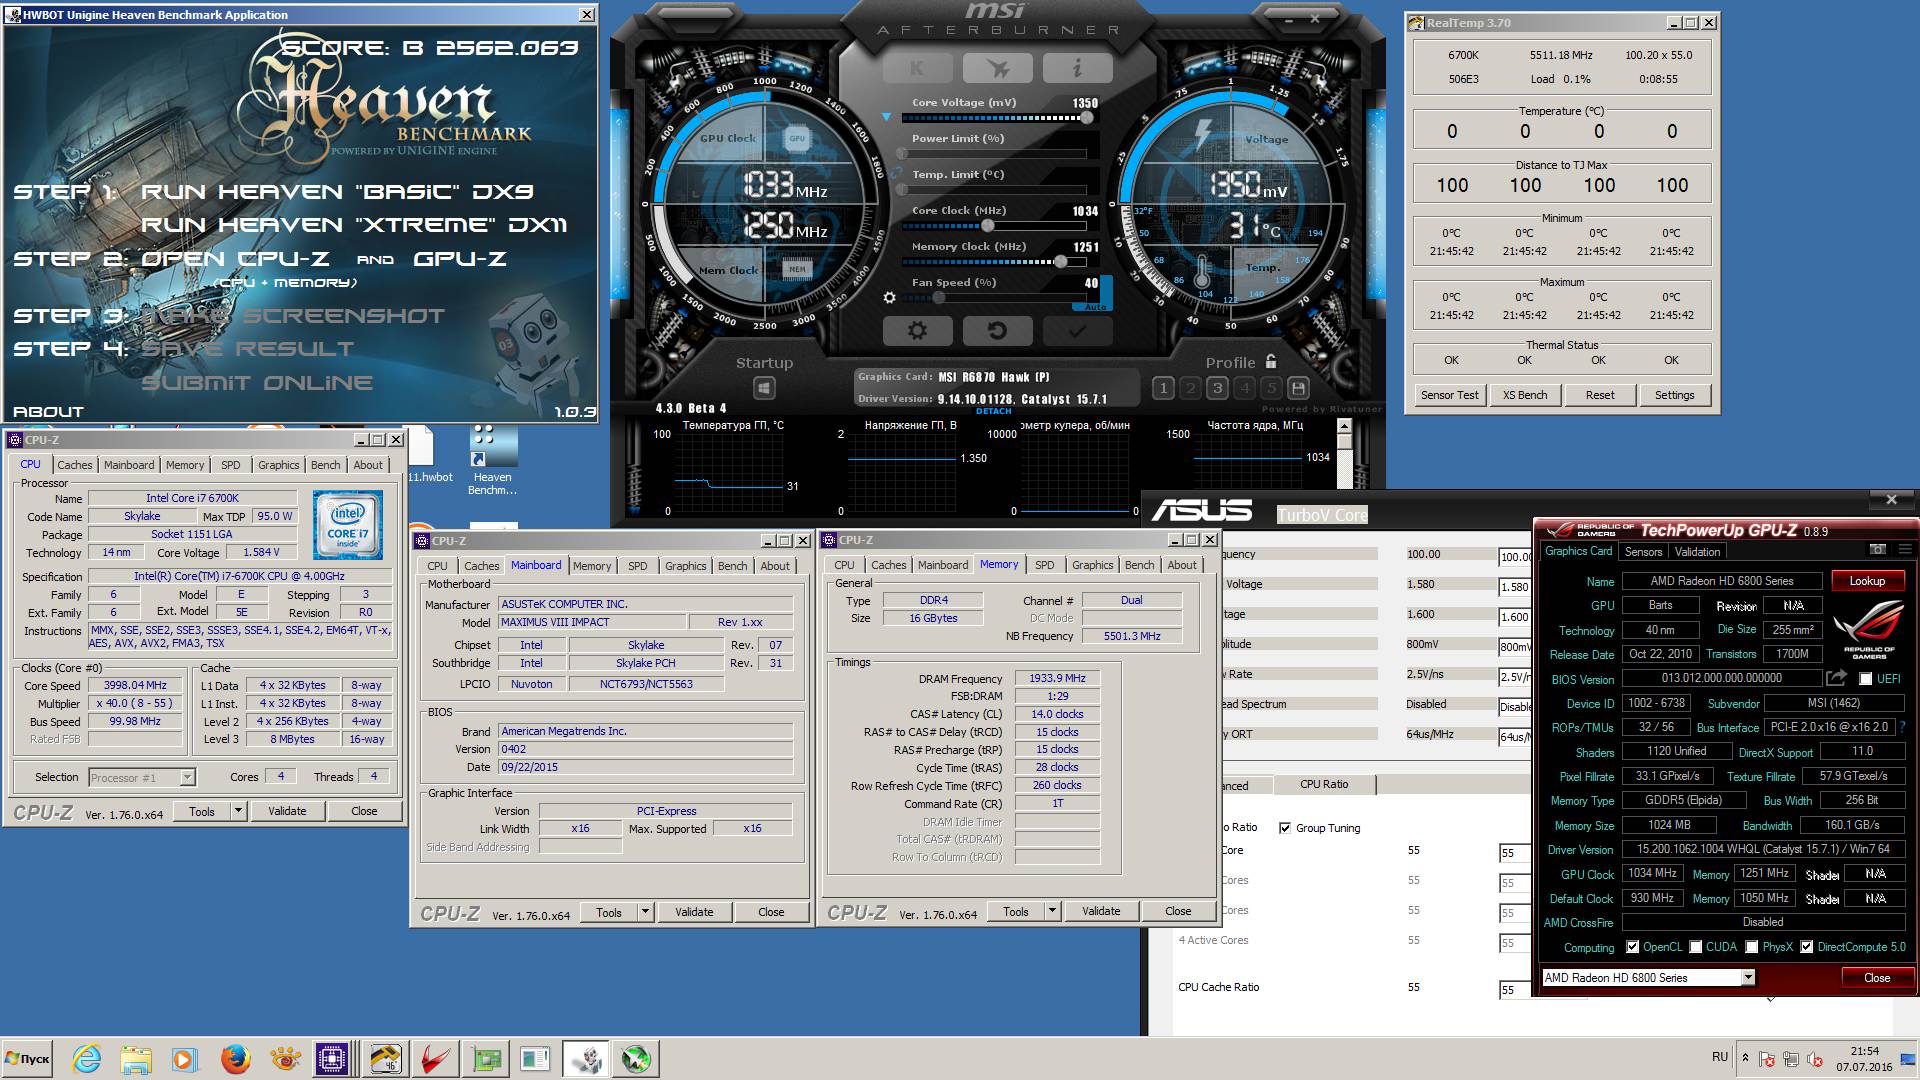
Task: Open Windows Explorer folder in taskbar
Action: point(136,1059)
